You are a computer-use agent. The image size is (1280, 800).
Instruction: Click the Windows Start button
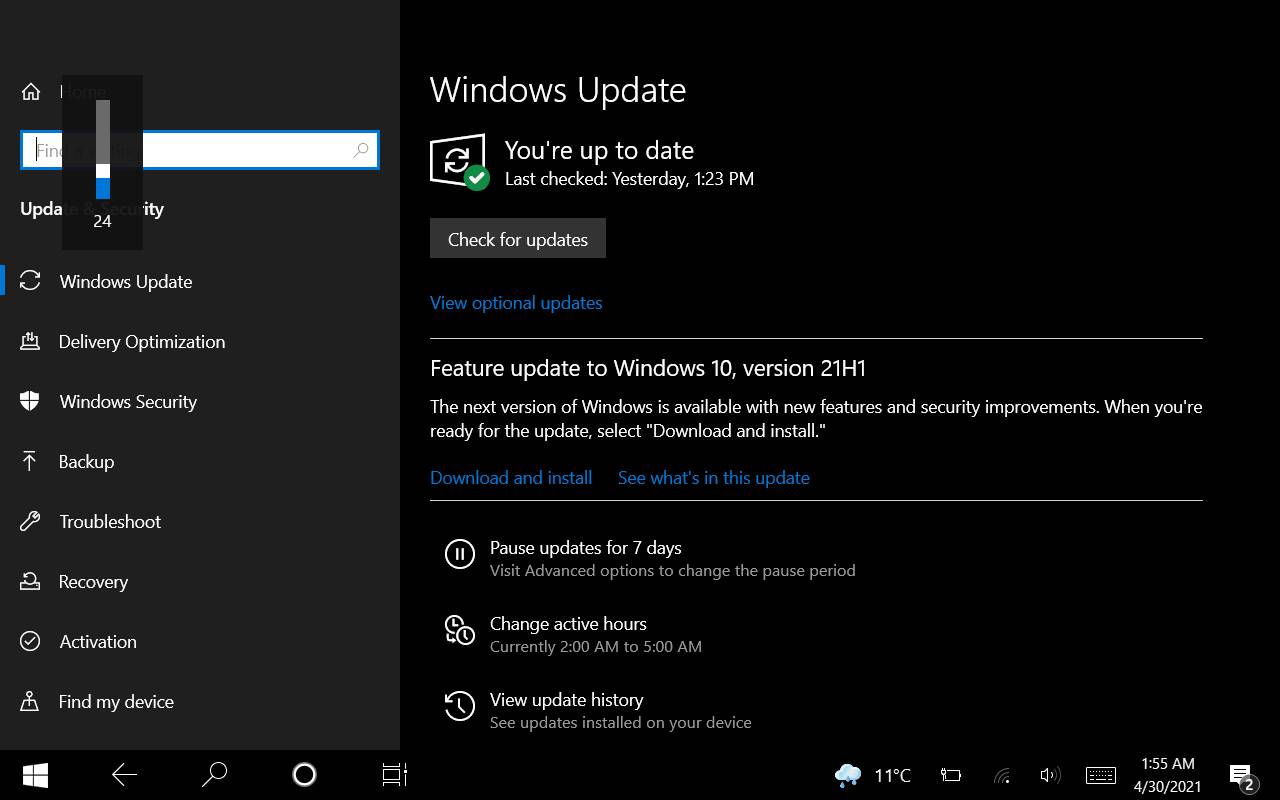(35, 775)
